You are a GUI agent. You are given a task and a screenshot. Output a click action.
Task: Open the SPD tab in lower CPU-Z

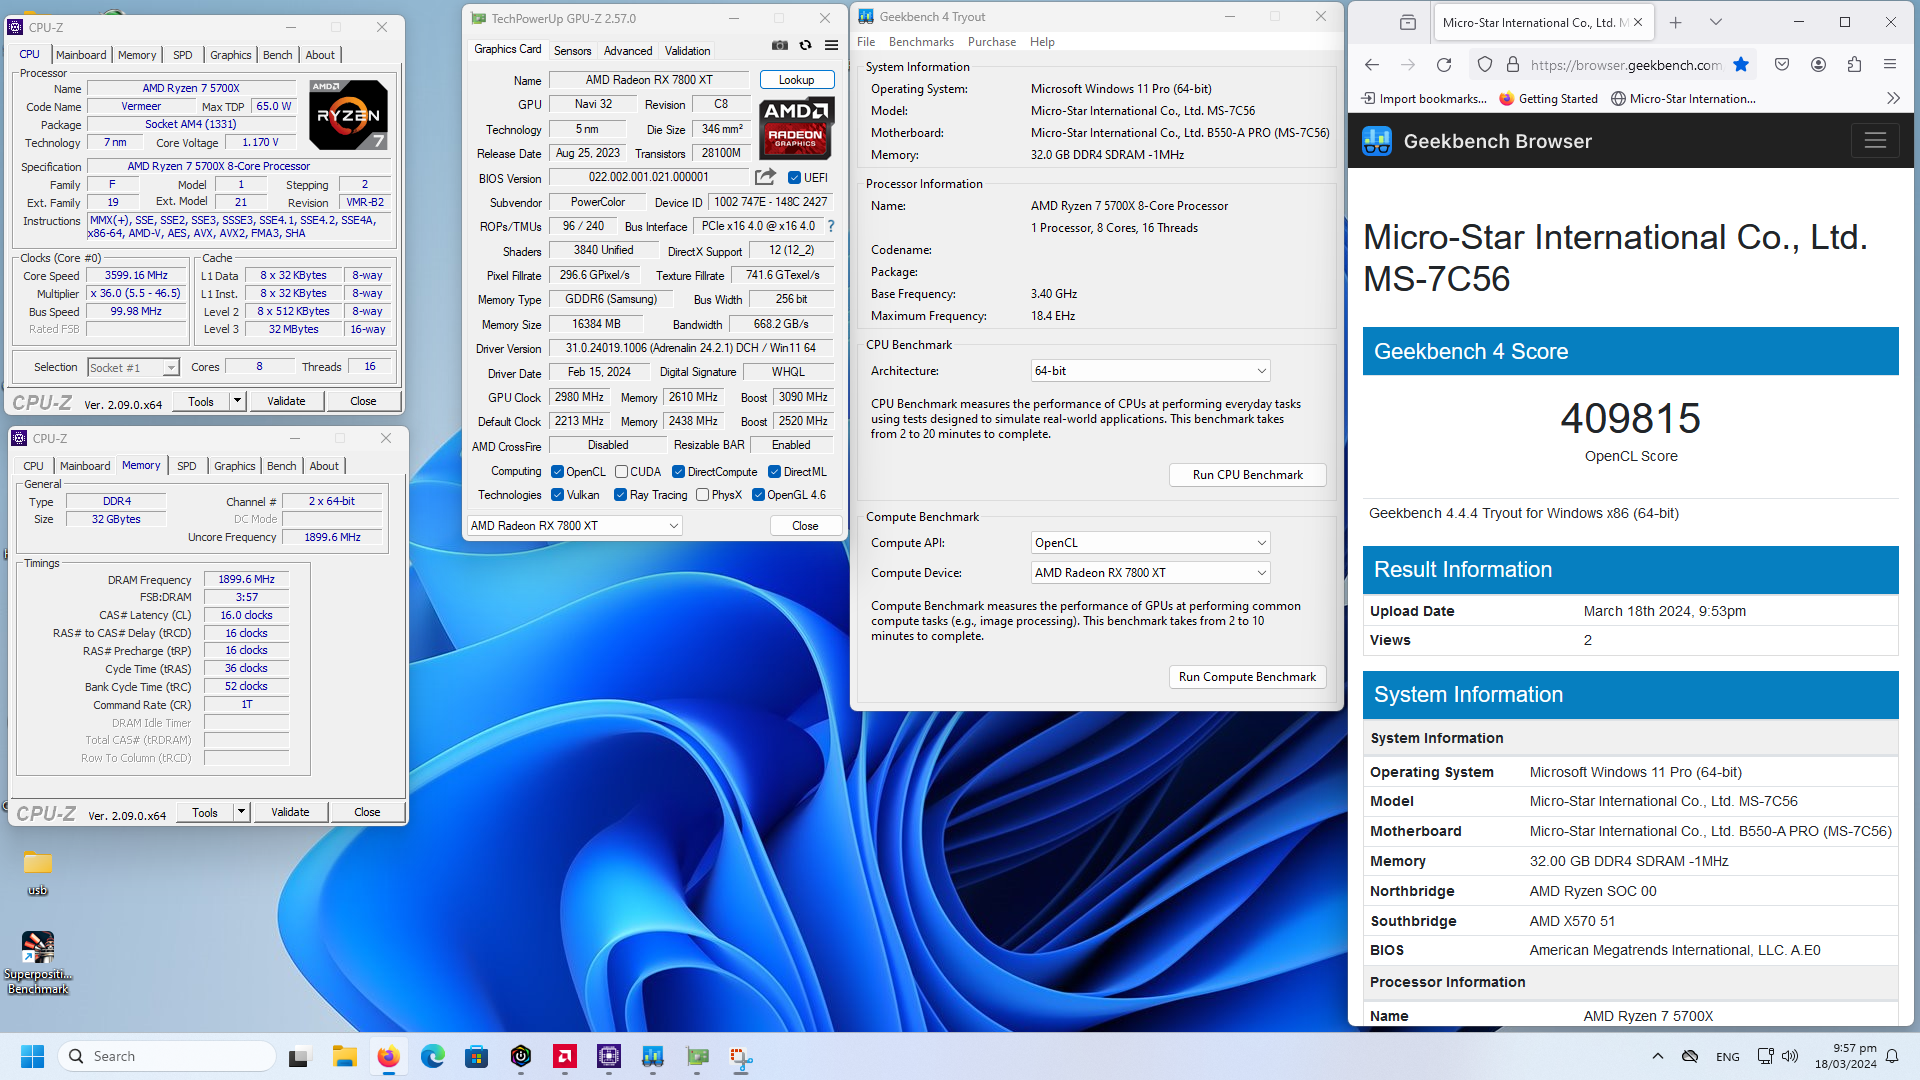pos(187,466)
